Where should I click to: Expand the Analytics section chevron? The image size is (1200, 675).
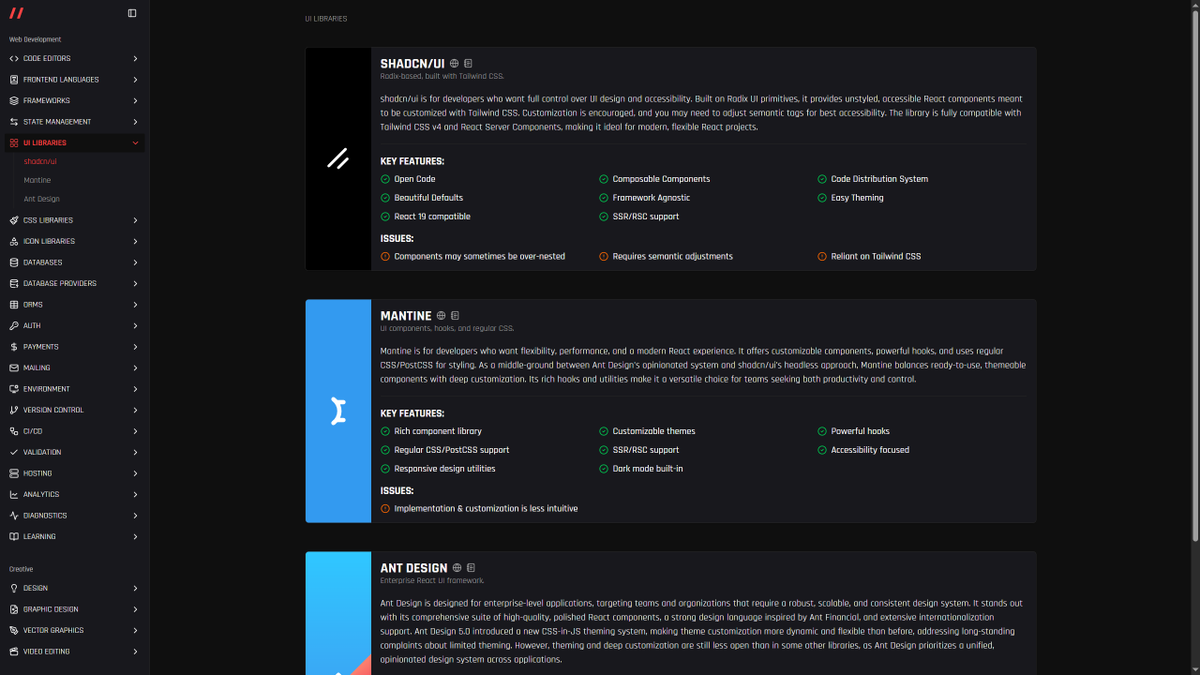[x=135, y=494]
